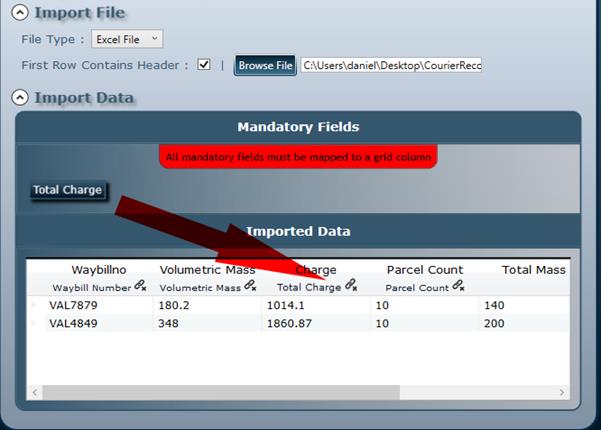Viewport: 601px width, 430px height.
Task: Select the Waybillno column header
Action: pyautogui.click(x=97, y=270)
